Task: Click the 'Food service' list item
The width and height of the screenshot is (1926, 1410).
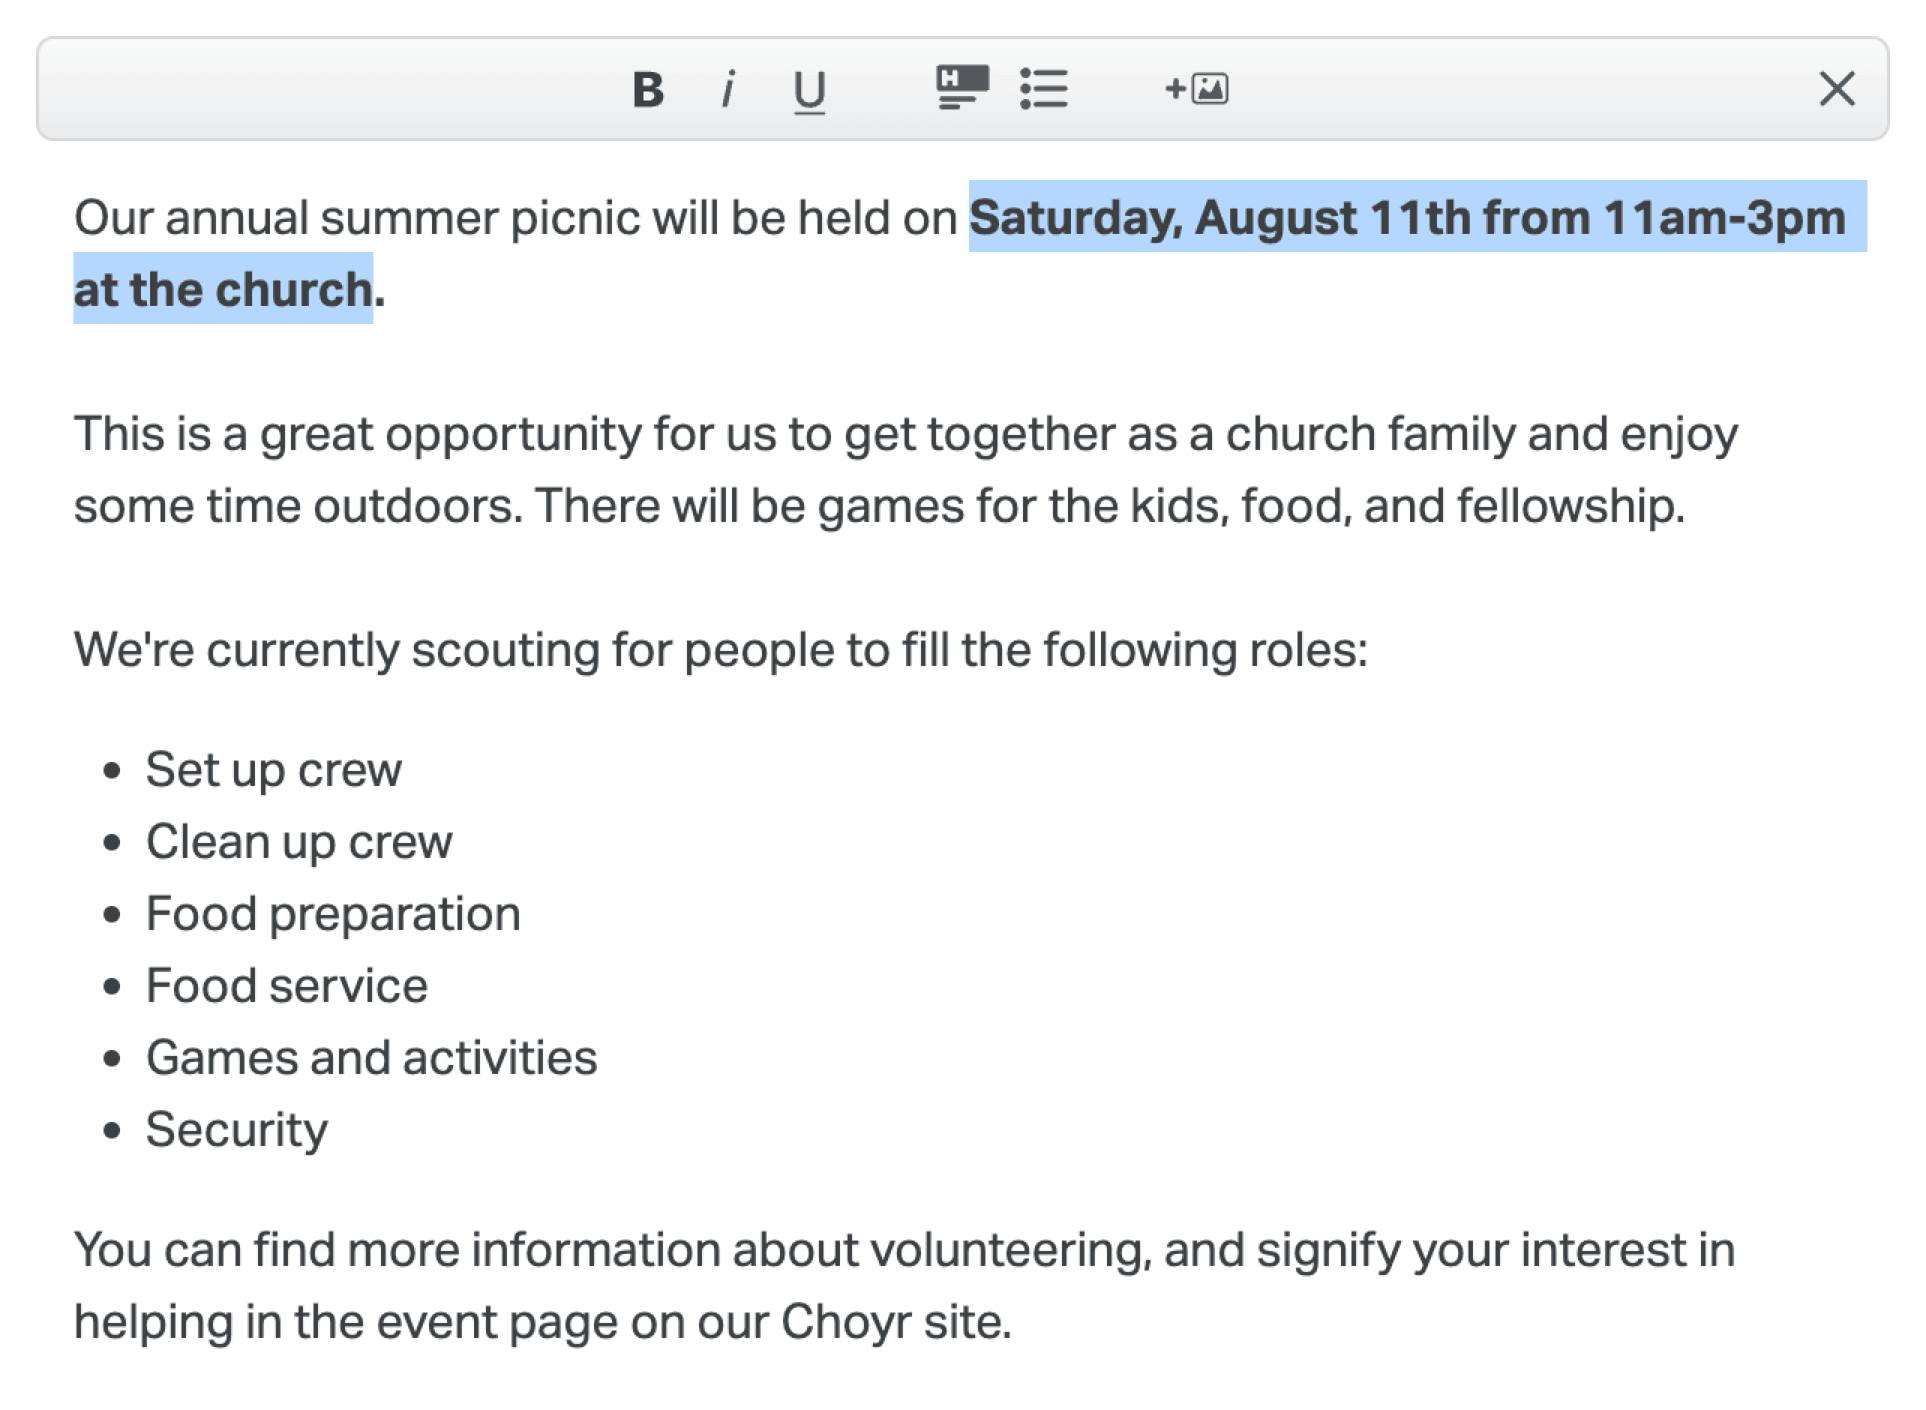Action: pyautogui.click(x=287, y=986)
